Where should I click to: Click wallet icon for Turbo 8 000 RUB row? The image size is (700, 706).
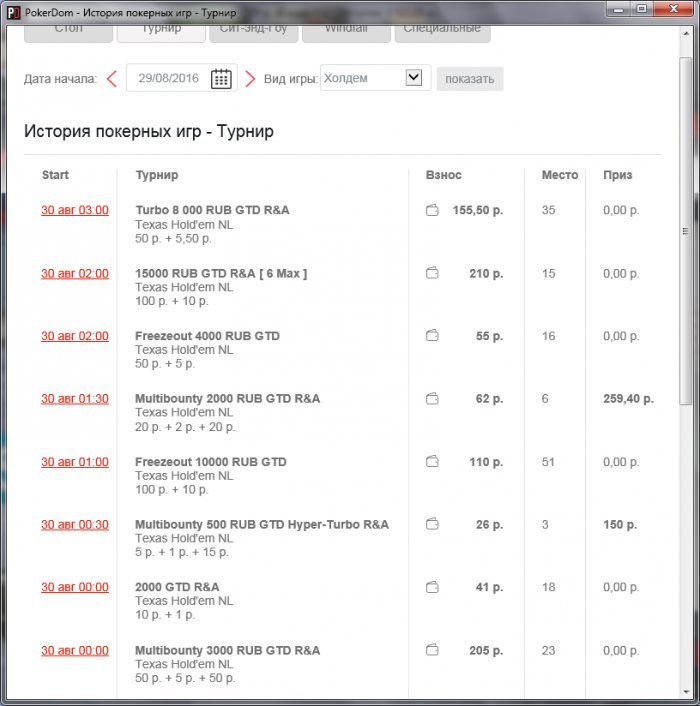pyautogui.click(x=432, y=210)
